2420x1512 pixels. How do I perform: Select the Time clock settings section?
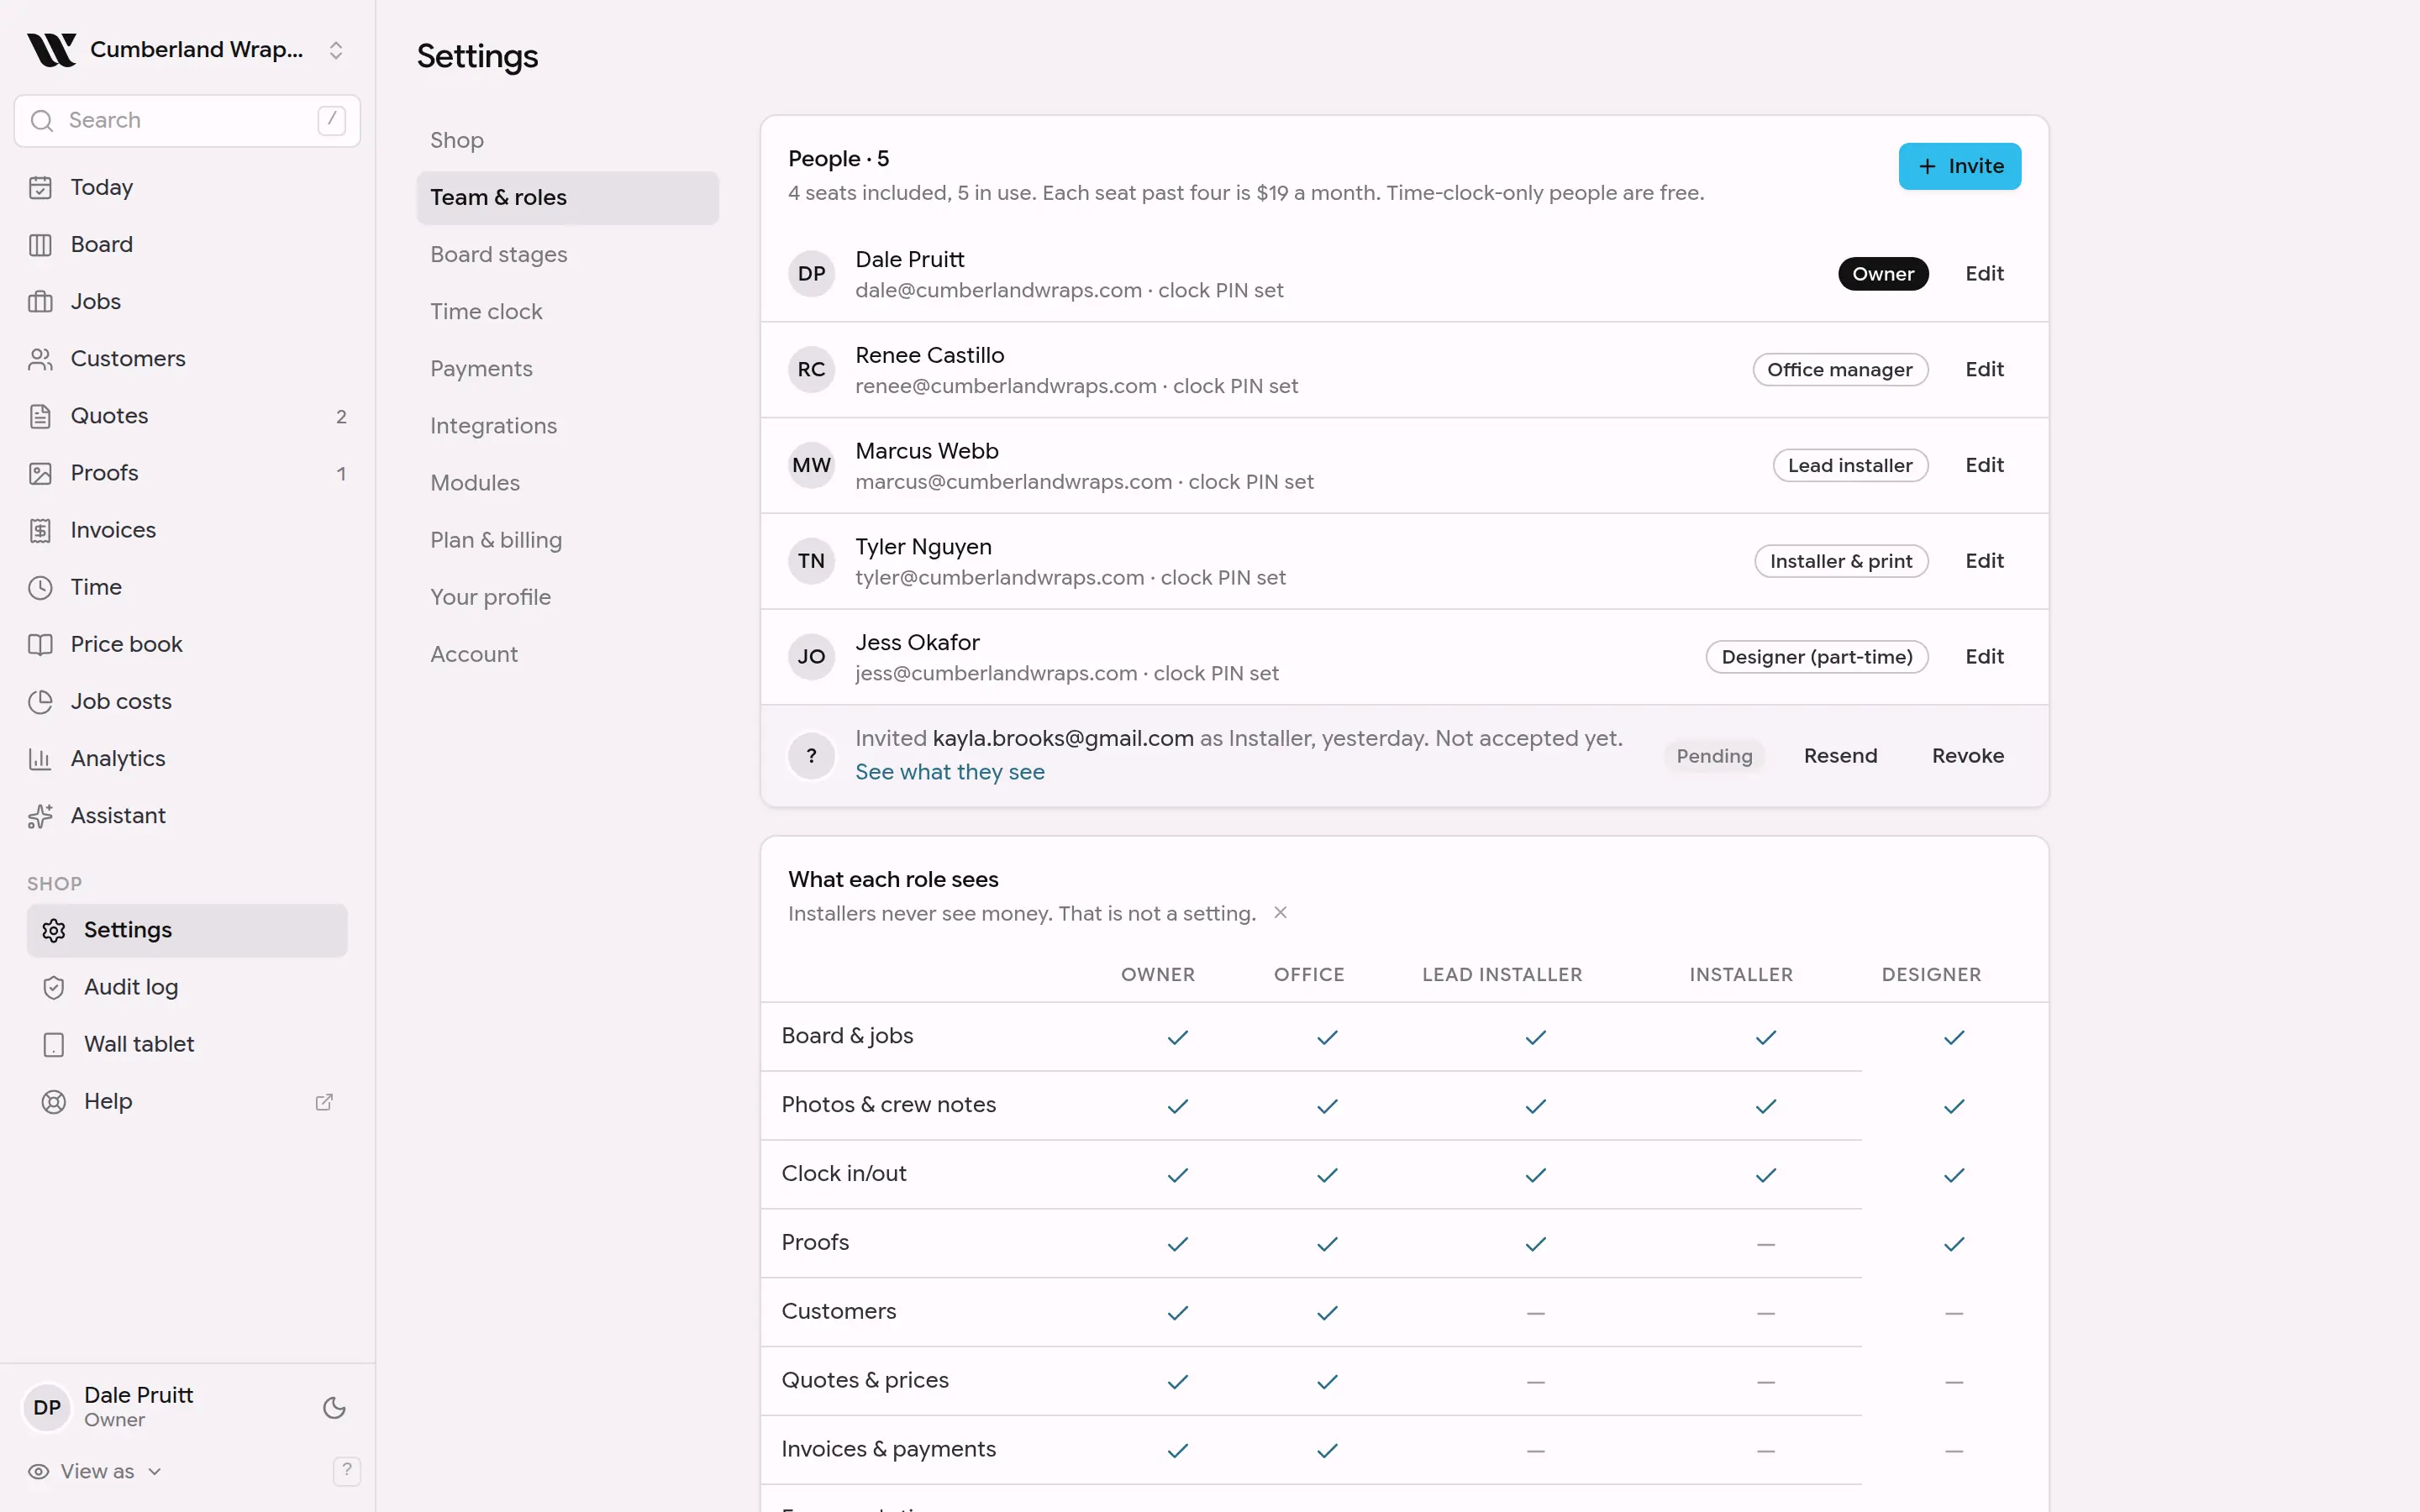click(567, 311)
